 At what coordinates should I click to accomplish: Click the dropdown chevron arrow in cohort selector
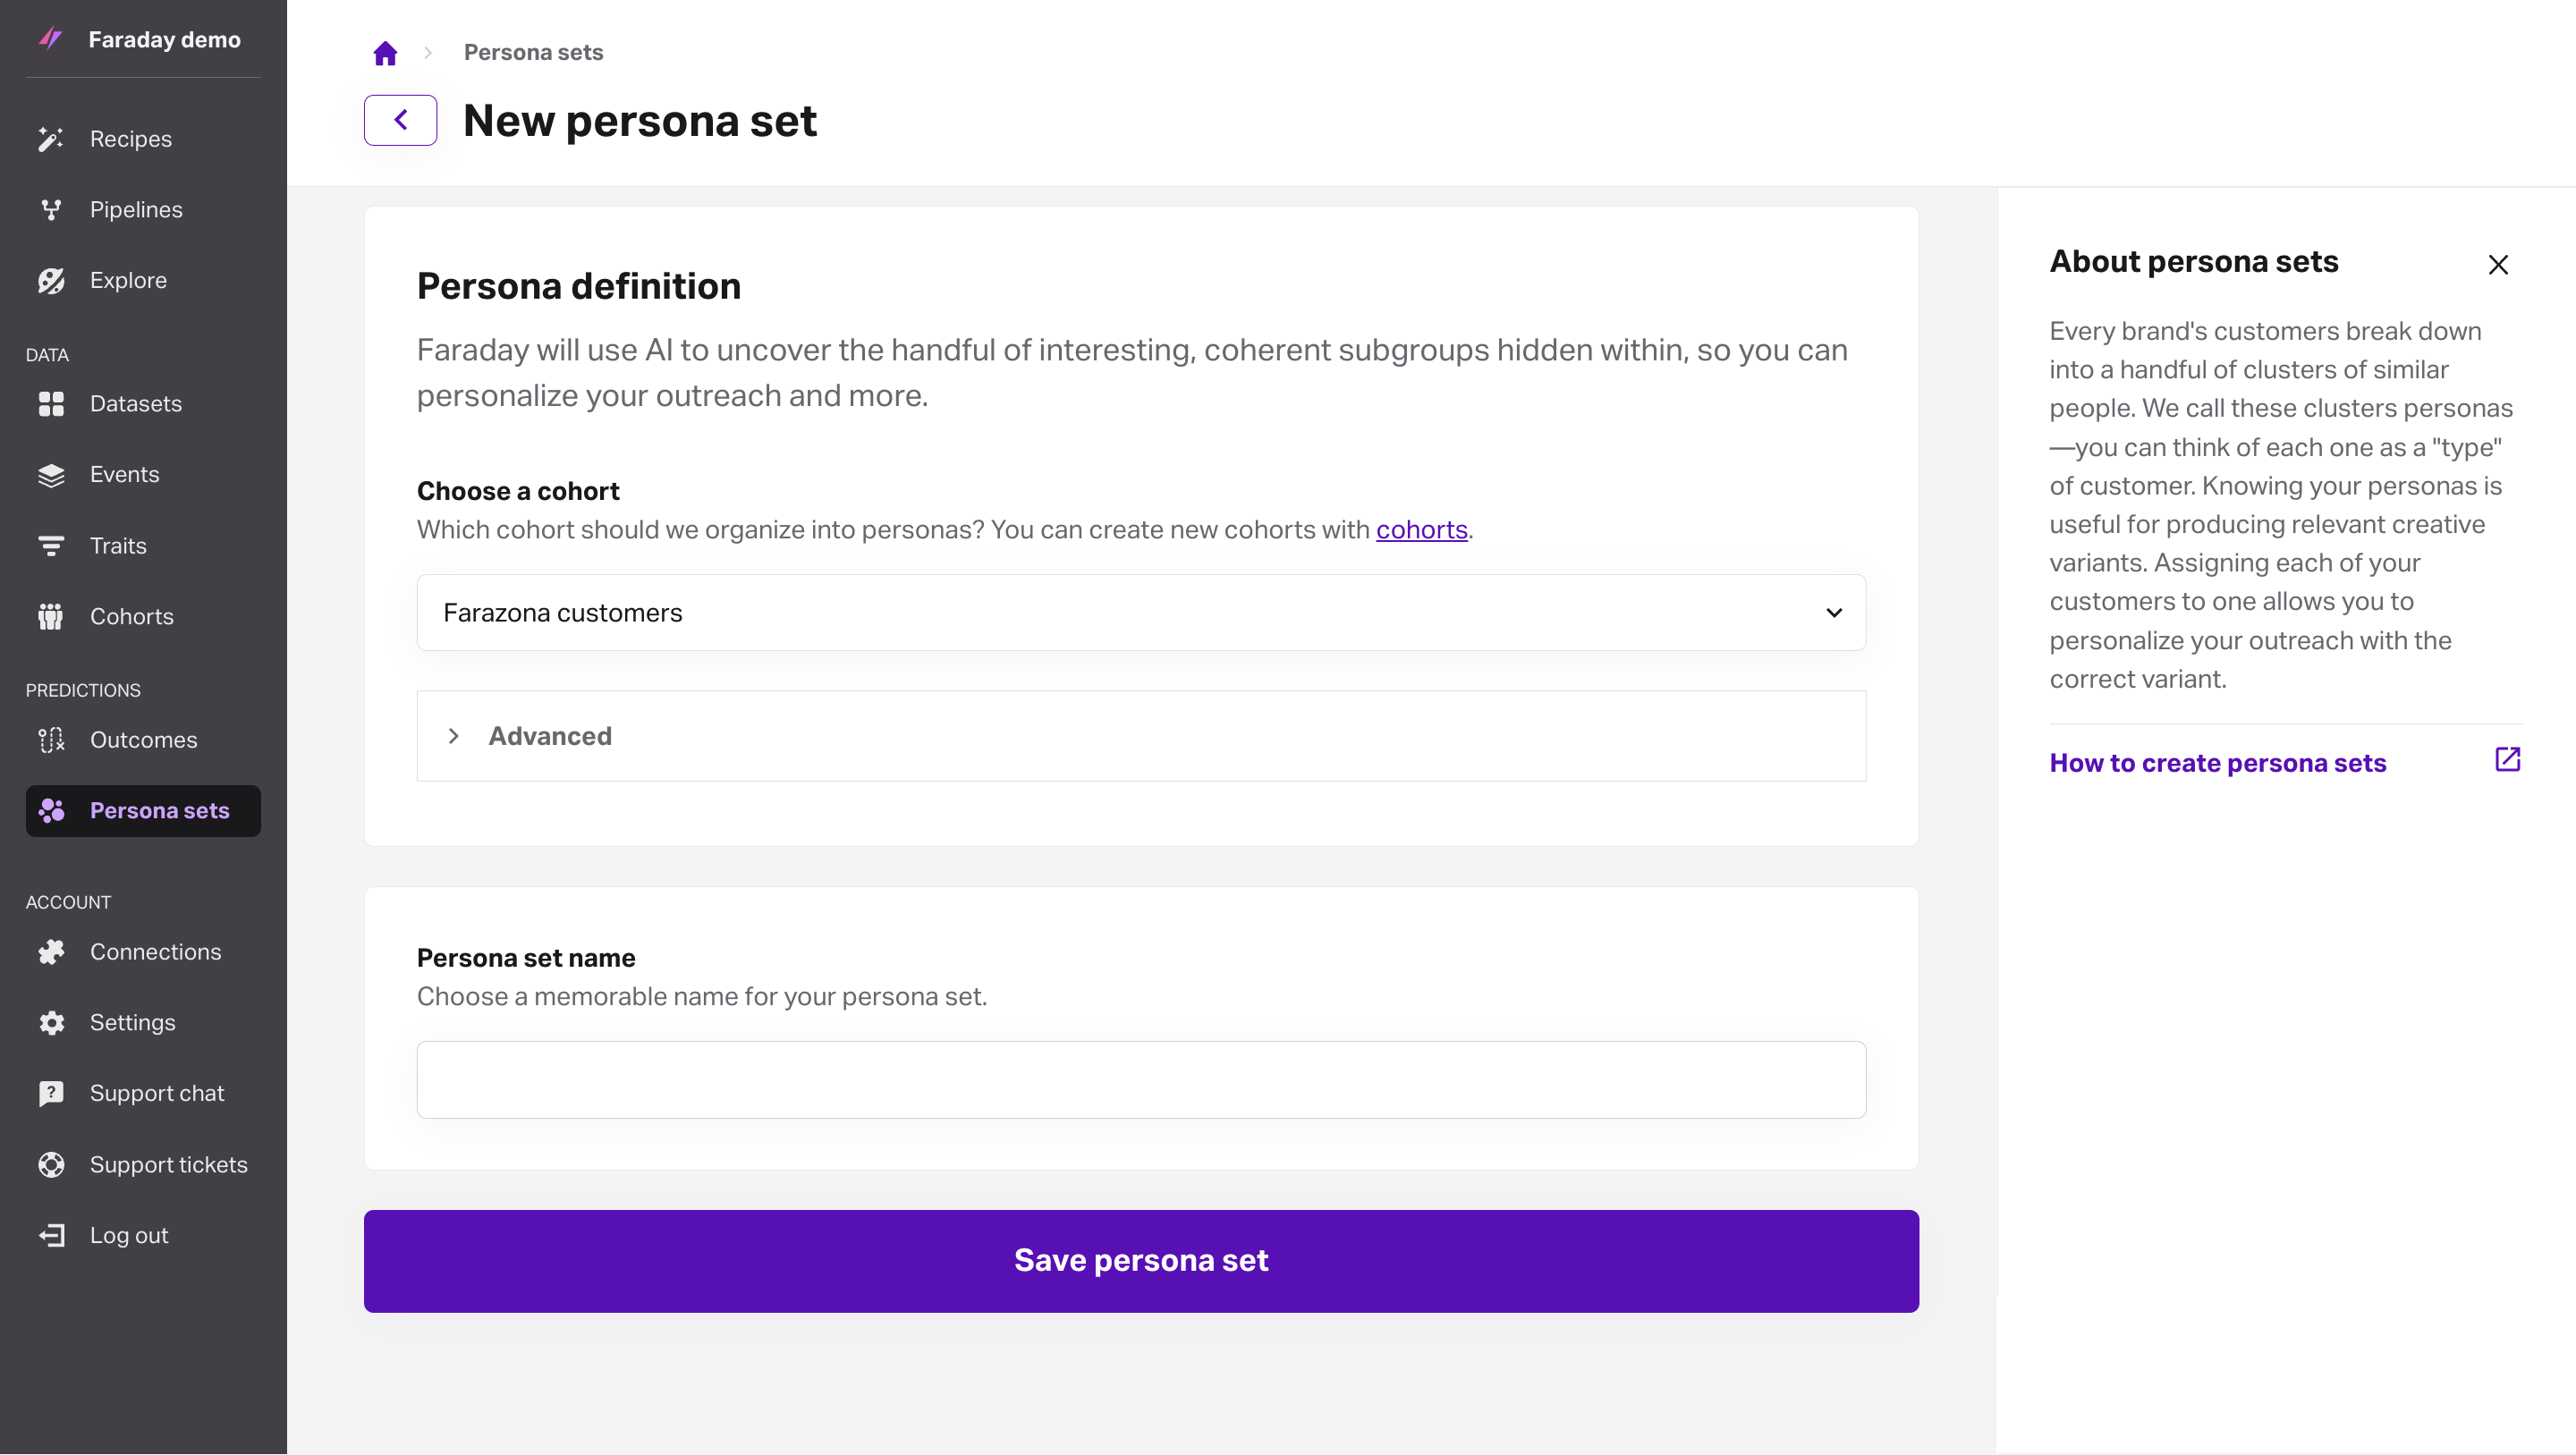(1834, 613)
